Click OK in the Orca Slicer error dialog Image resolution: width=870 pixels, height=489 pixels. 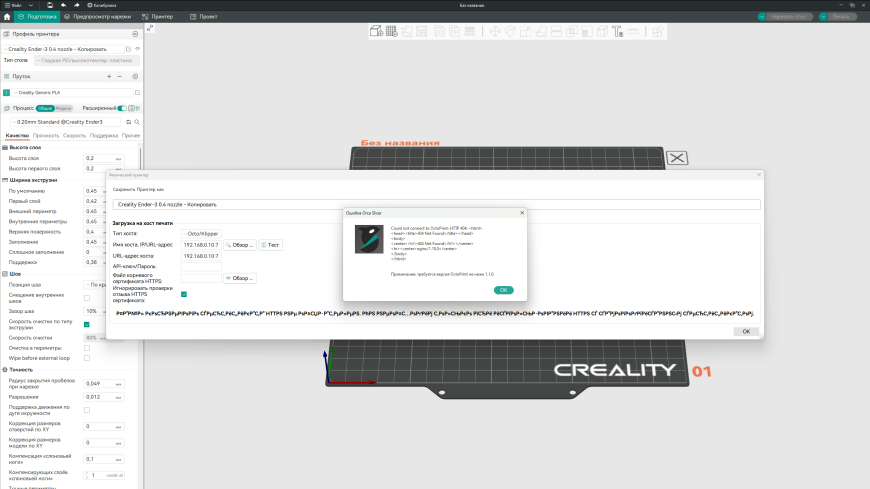(503, 290)
